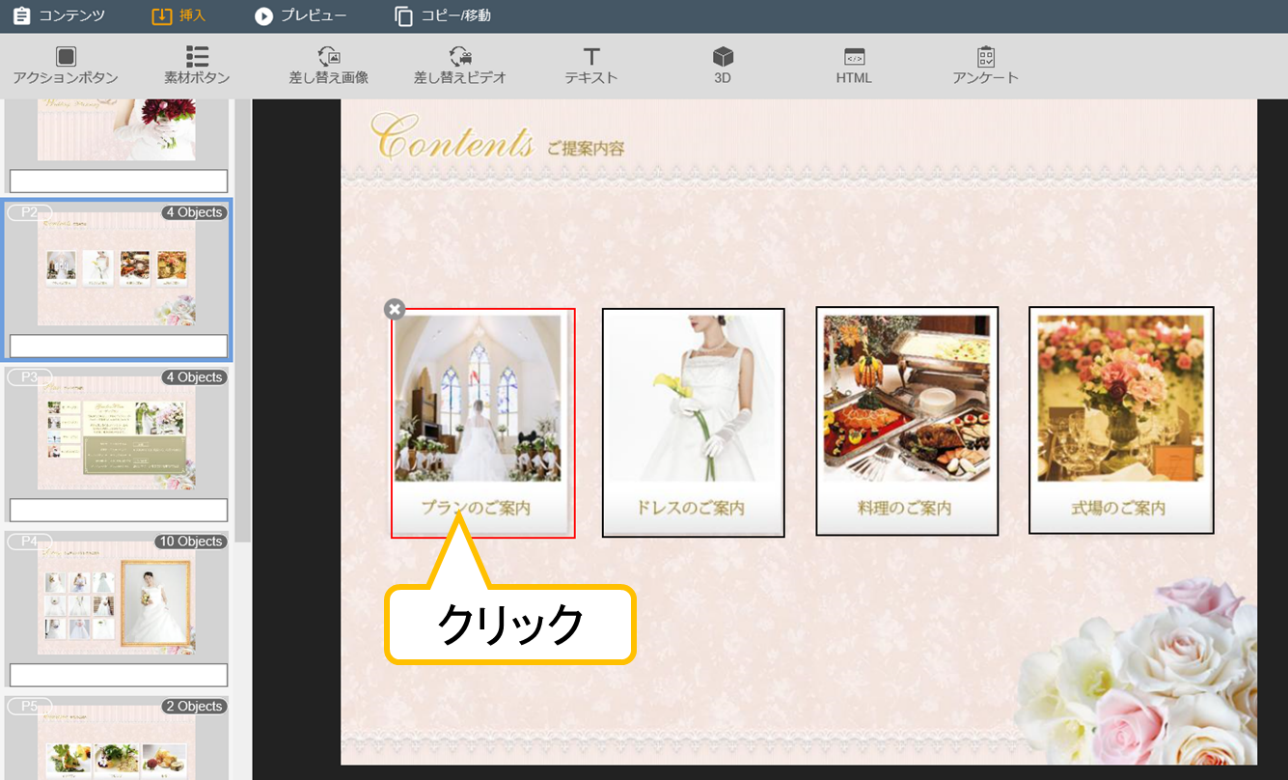The width and height of the screenshot is (1288, 780).
Task: Switch to the プレビュー tab
Action: tap(301, 16)
